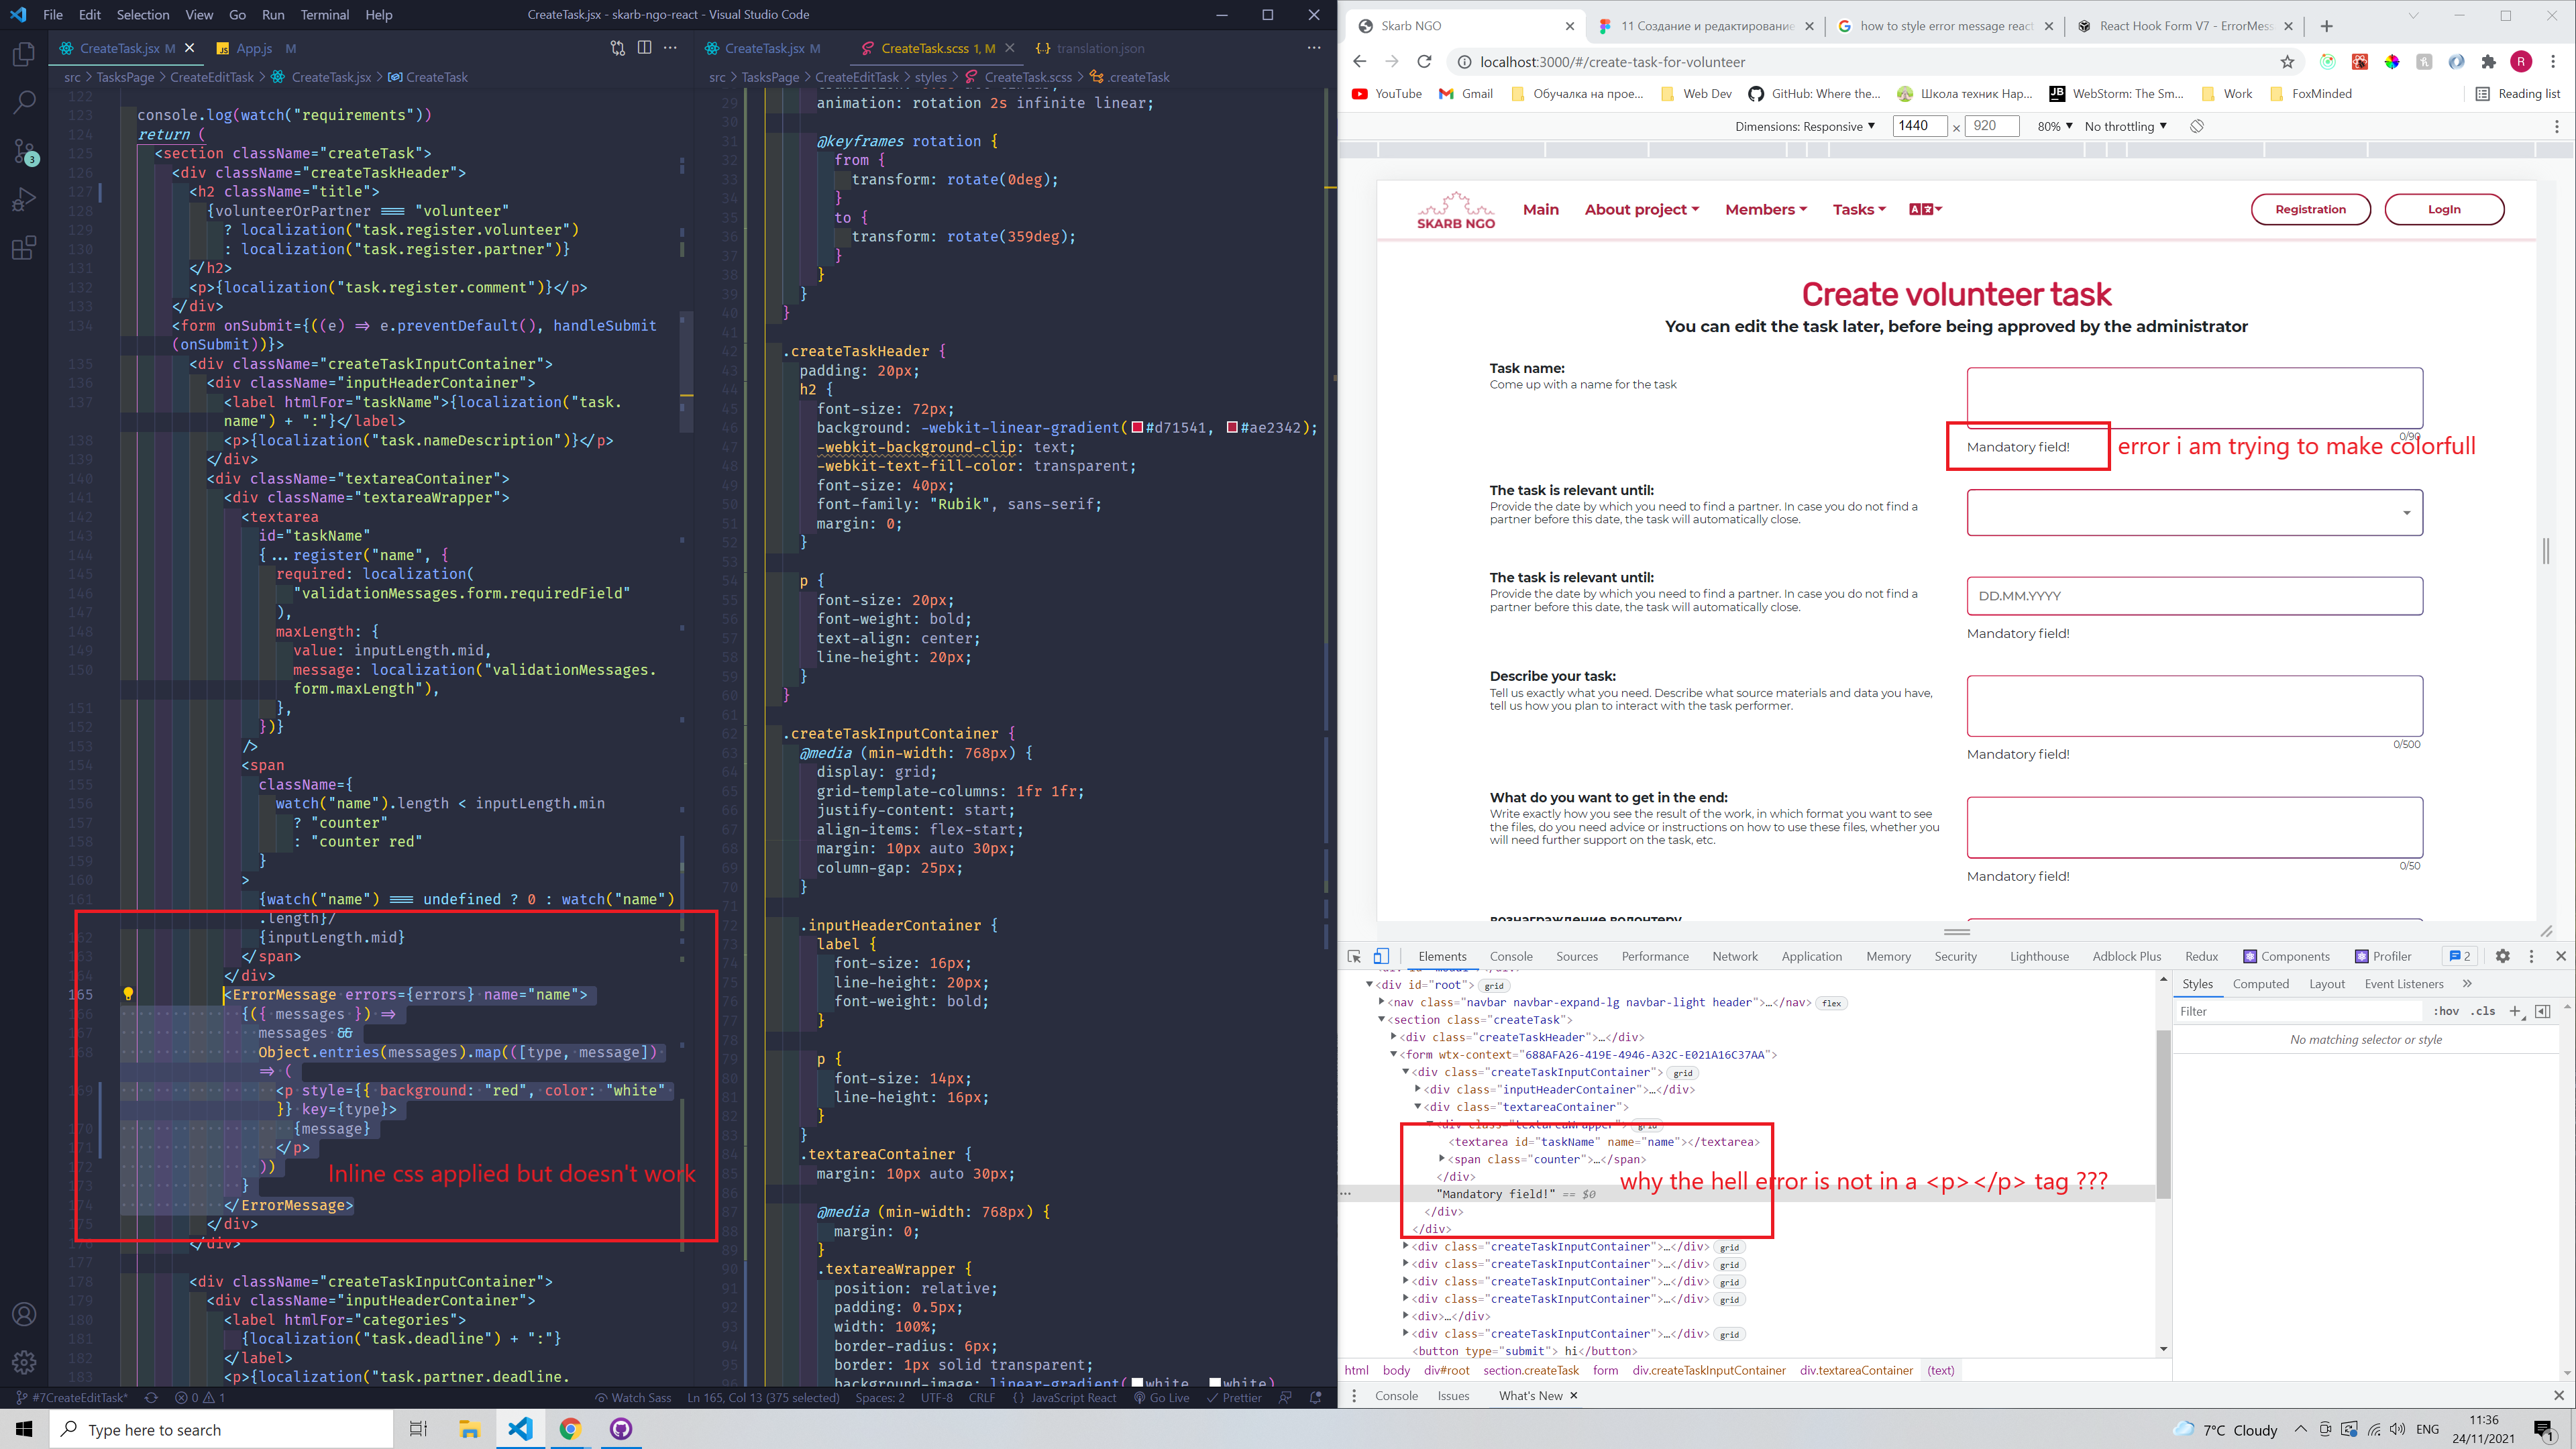Click #ae2342 color swatch in SCSS editor
2576x1449 pixels.
tap(1232, 428)
